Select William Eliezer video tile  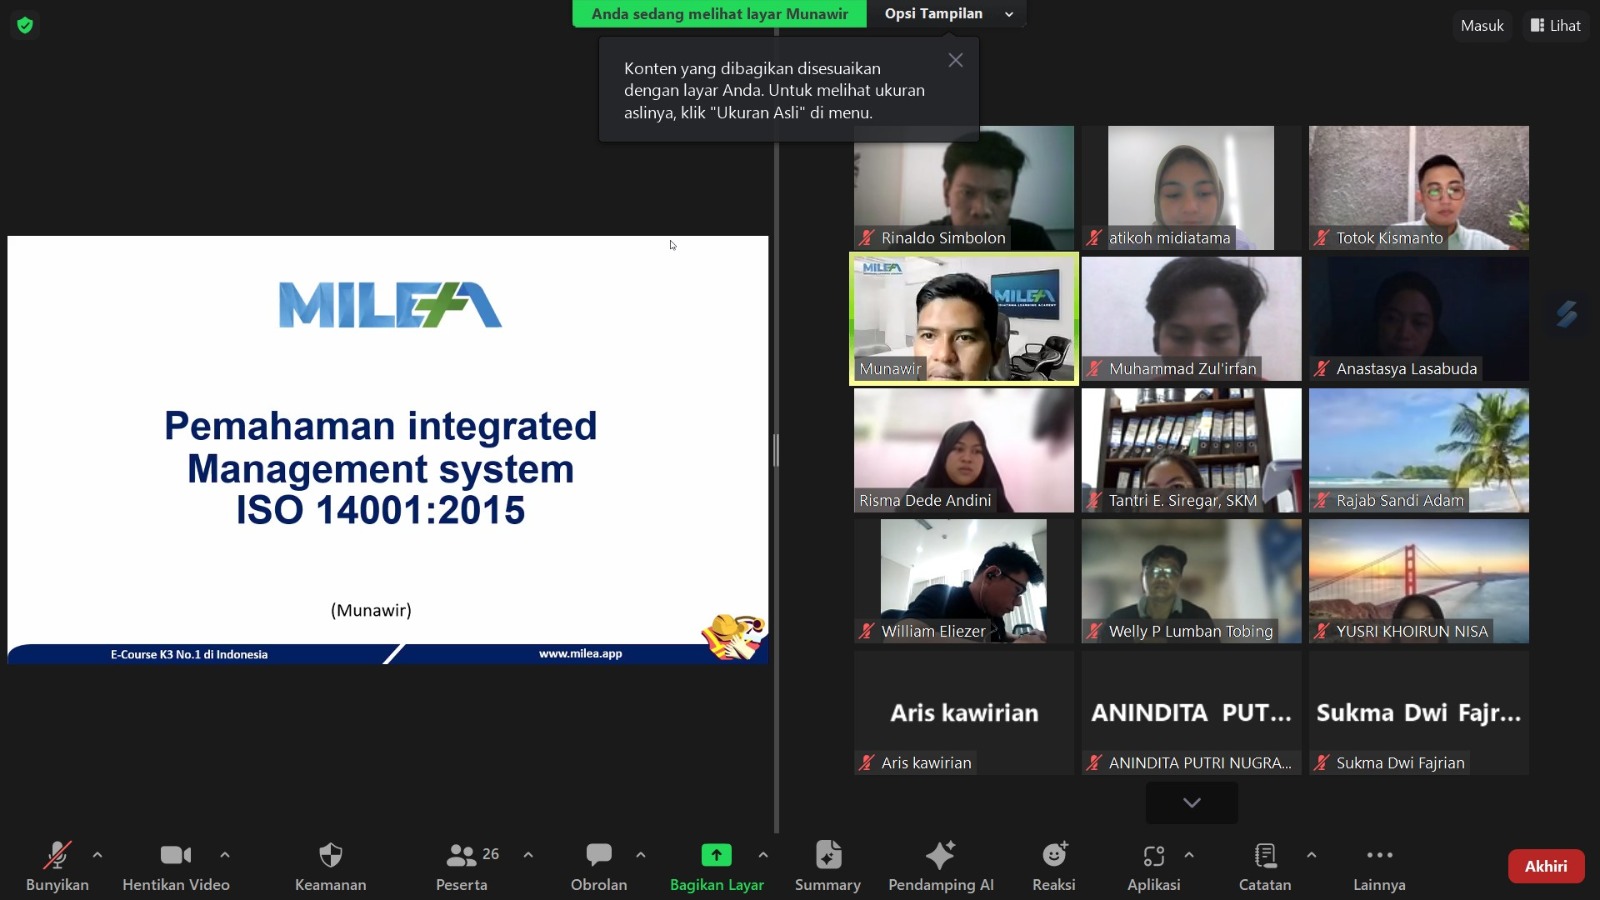click(x=964, y=581)
